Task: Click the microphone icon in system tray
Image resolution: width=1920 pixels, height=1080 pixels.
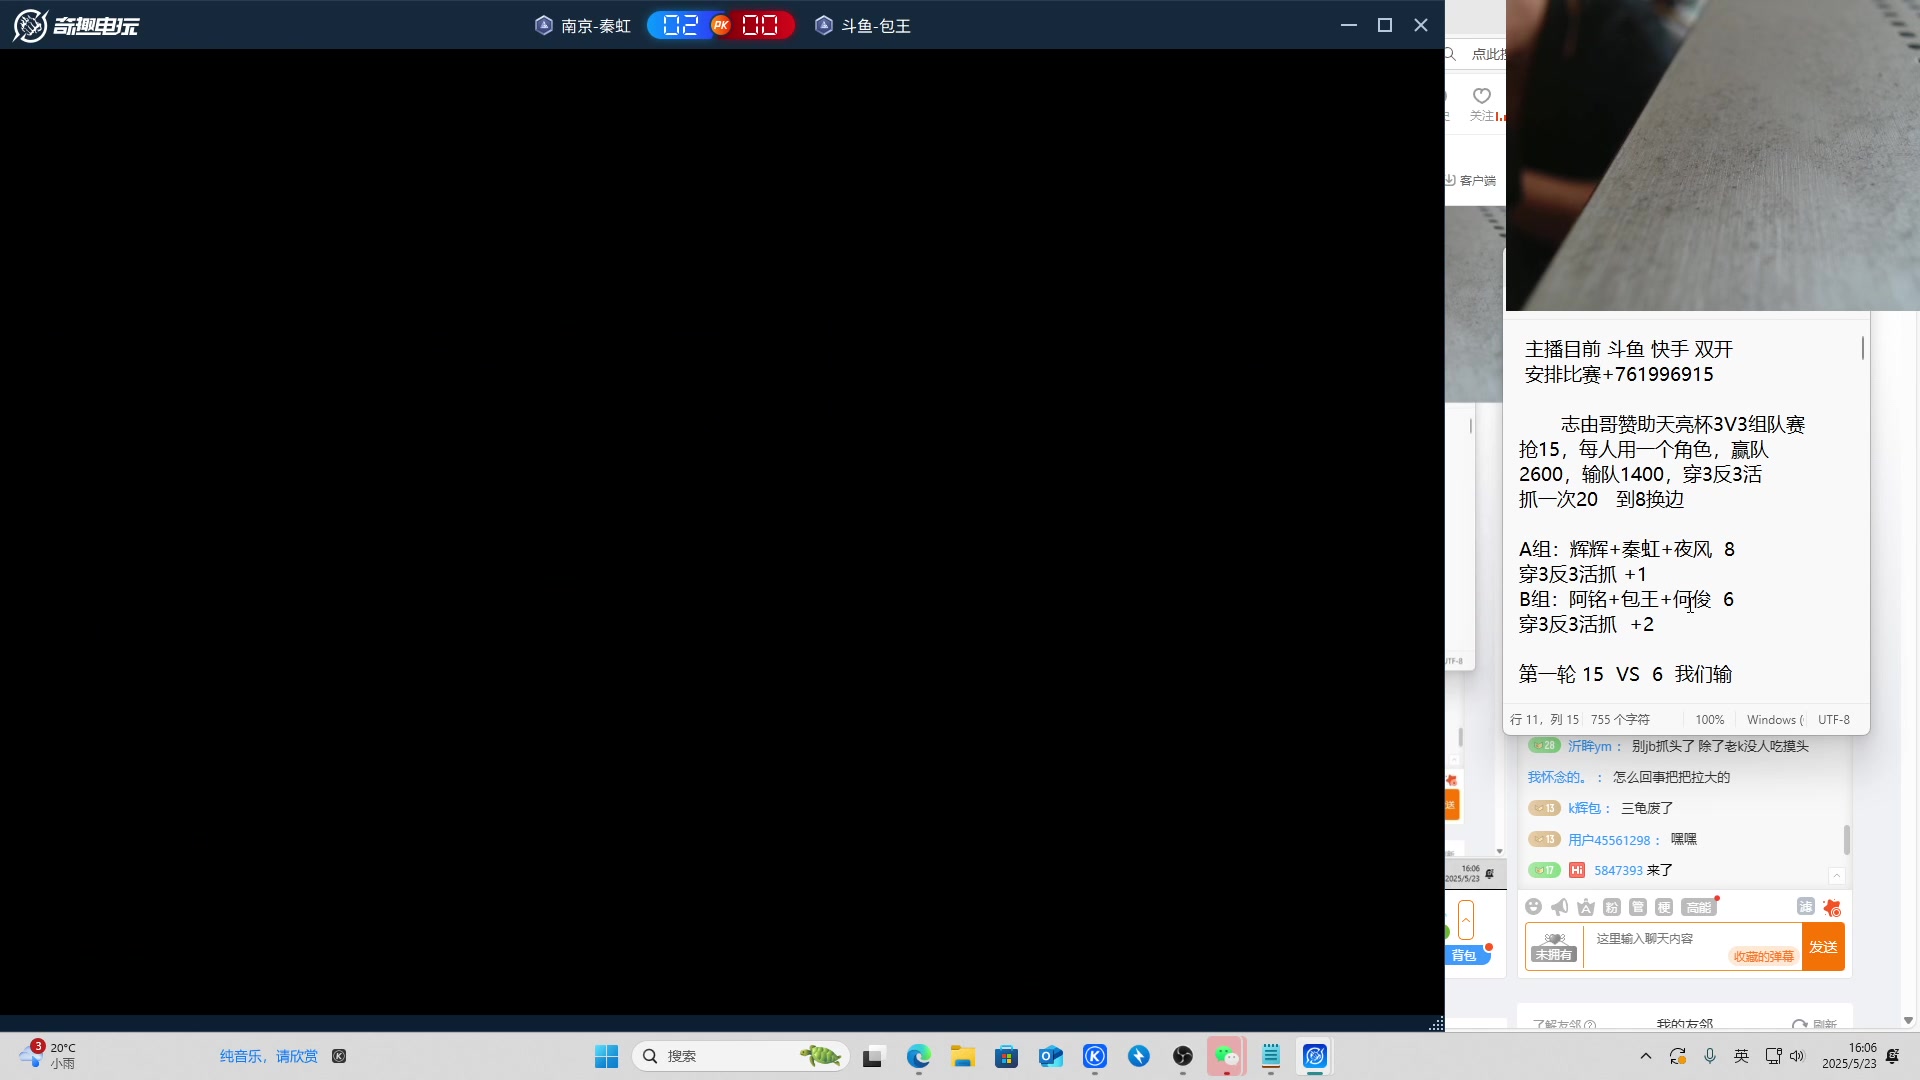Action: [x=1710, y=1056]
